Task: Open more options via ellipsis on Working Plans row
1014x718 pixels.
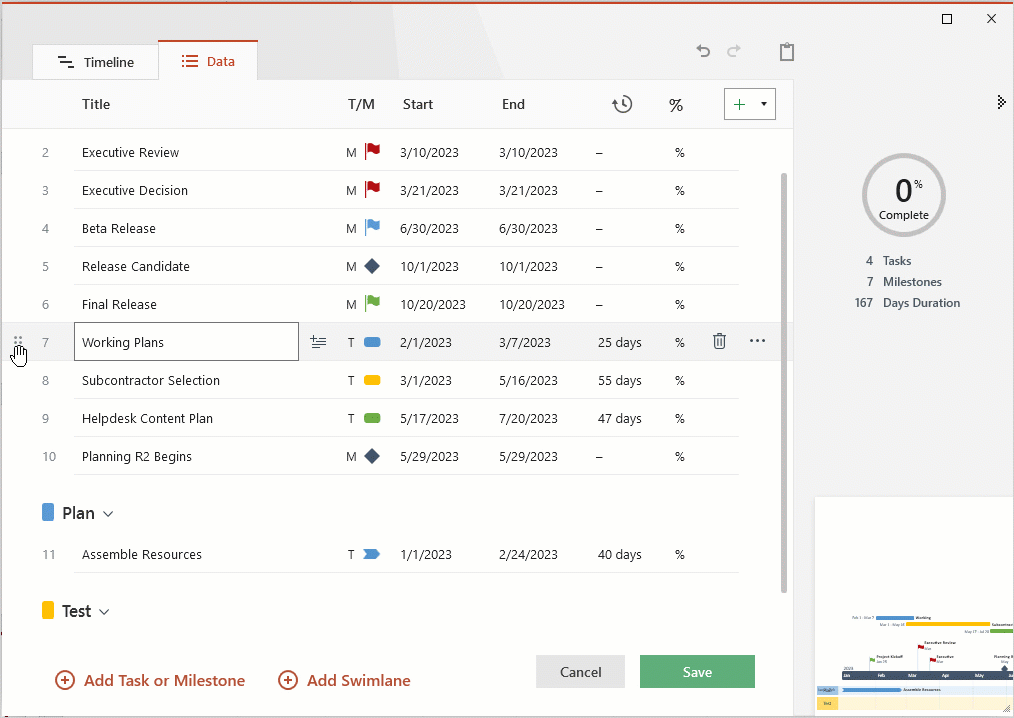Action: click(x=757, y=341)
